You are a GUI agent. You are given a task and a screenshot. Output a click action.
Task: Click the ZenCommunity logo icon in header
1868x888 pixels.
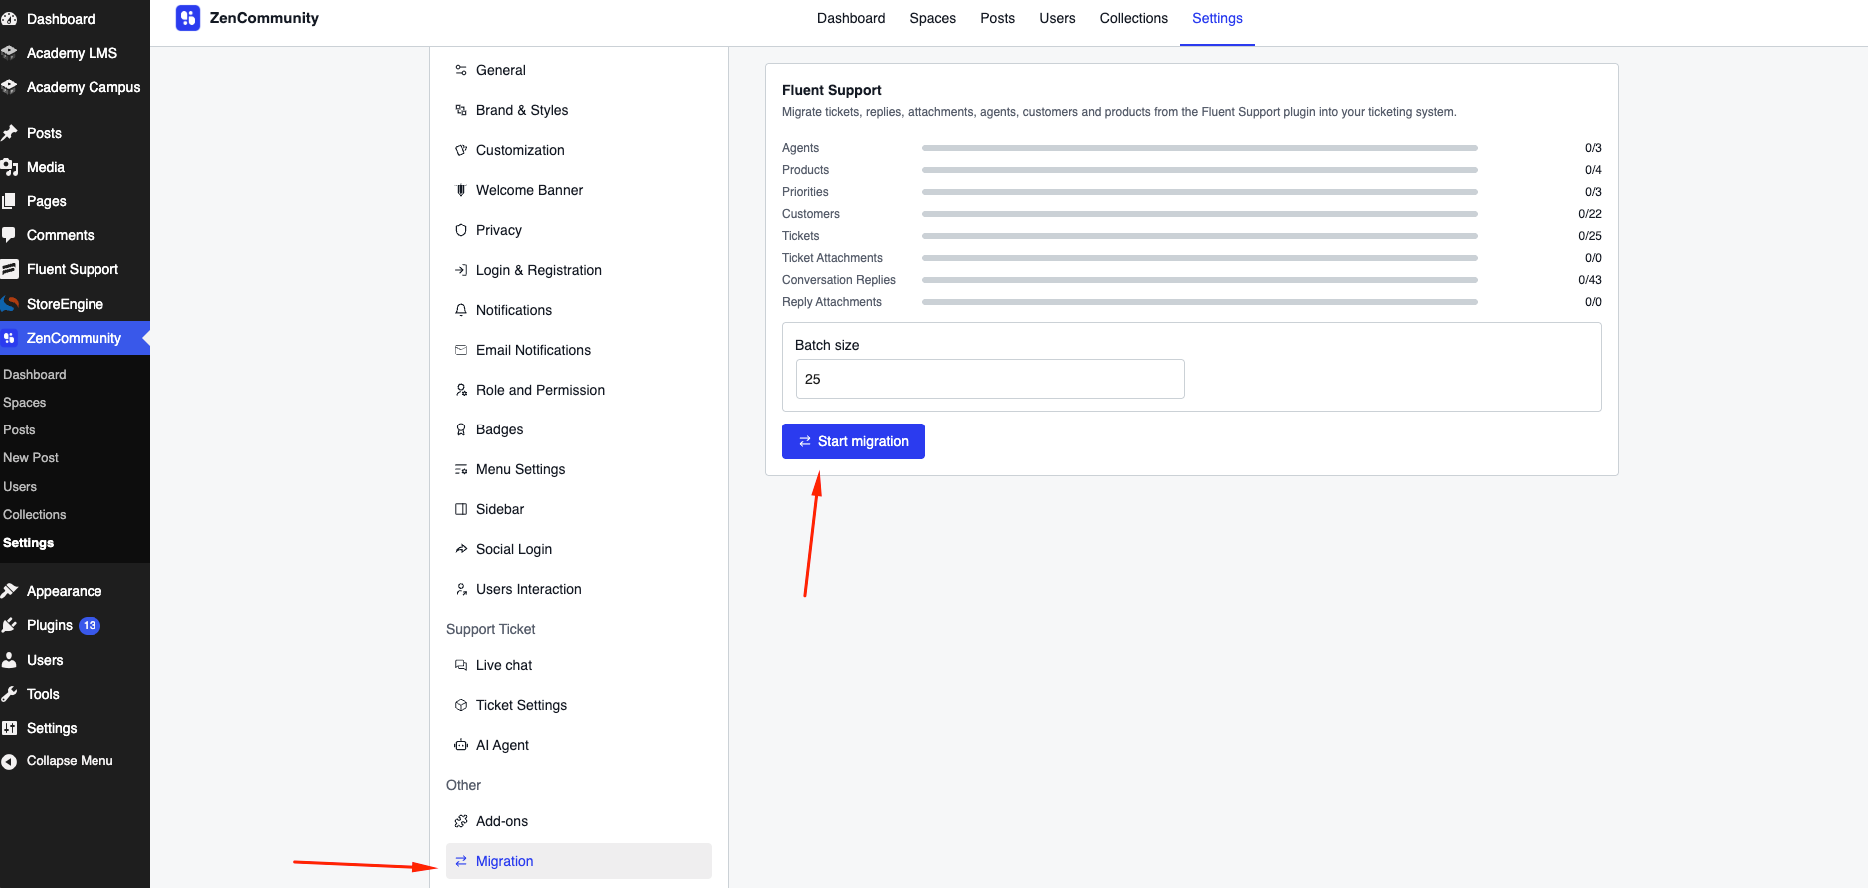188,18
